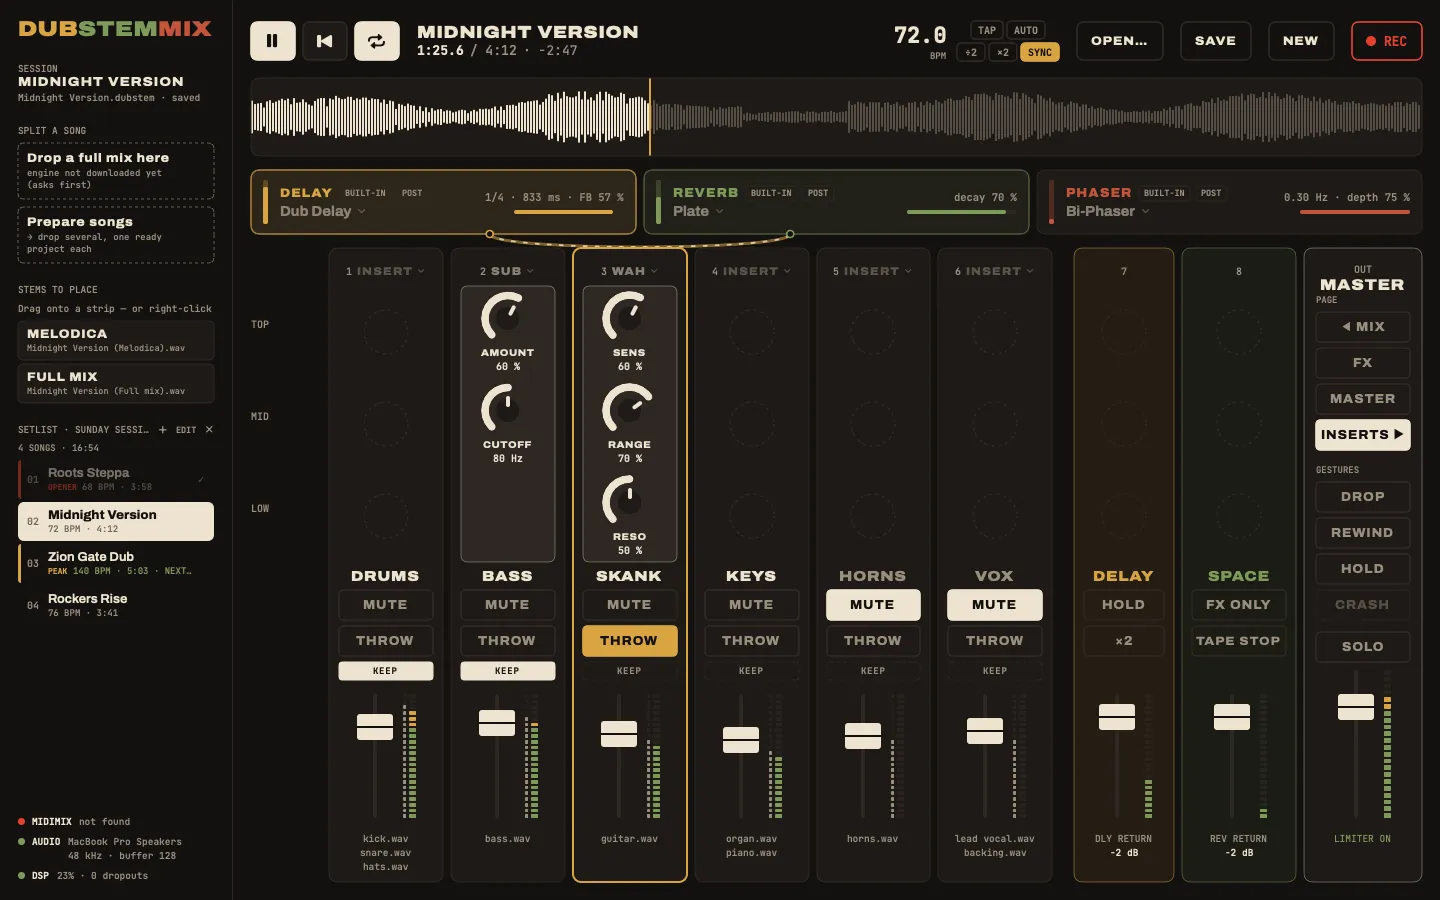This screenshot has height=900, width=1440.
Task: Click the DRUMS top send knob
Action: point(385,332)
